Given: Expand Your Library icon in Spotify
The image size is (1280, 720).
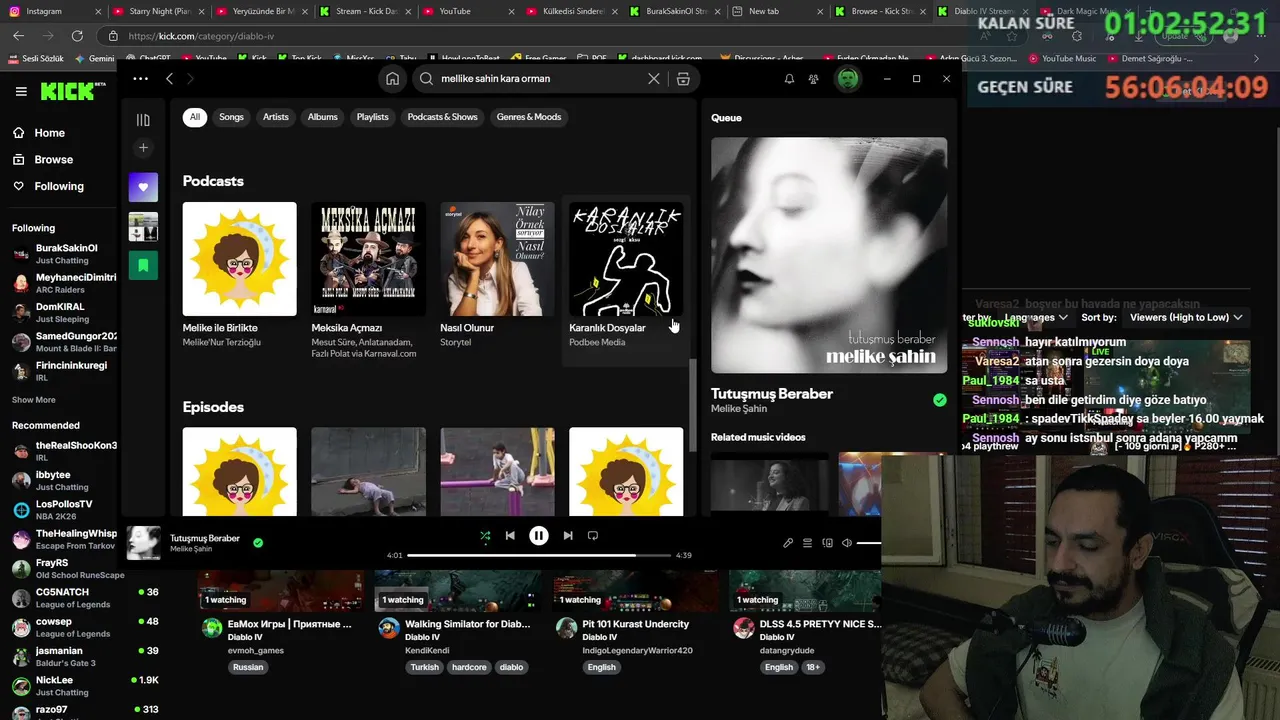Looking at the screenshot, I should [x=143, y=120].
